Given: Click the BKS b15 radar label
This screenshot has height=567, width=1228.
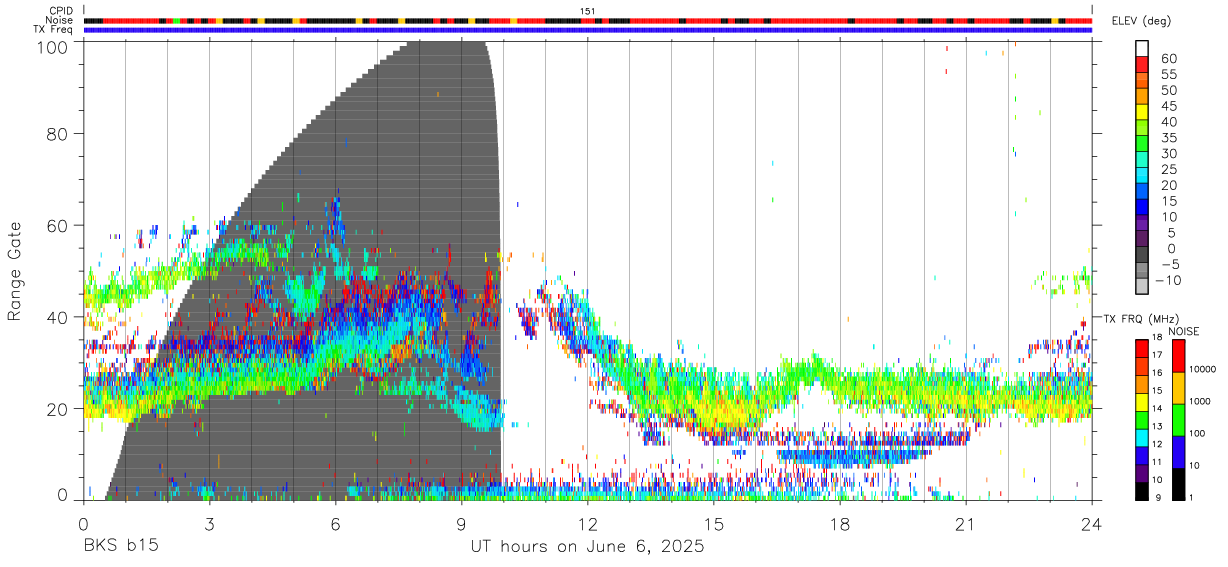Looking at the screenshot, I should pyautogui.click(x=120, y=547).
